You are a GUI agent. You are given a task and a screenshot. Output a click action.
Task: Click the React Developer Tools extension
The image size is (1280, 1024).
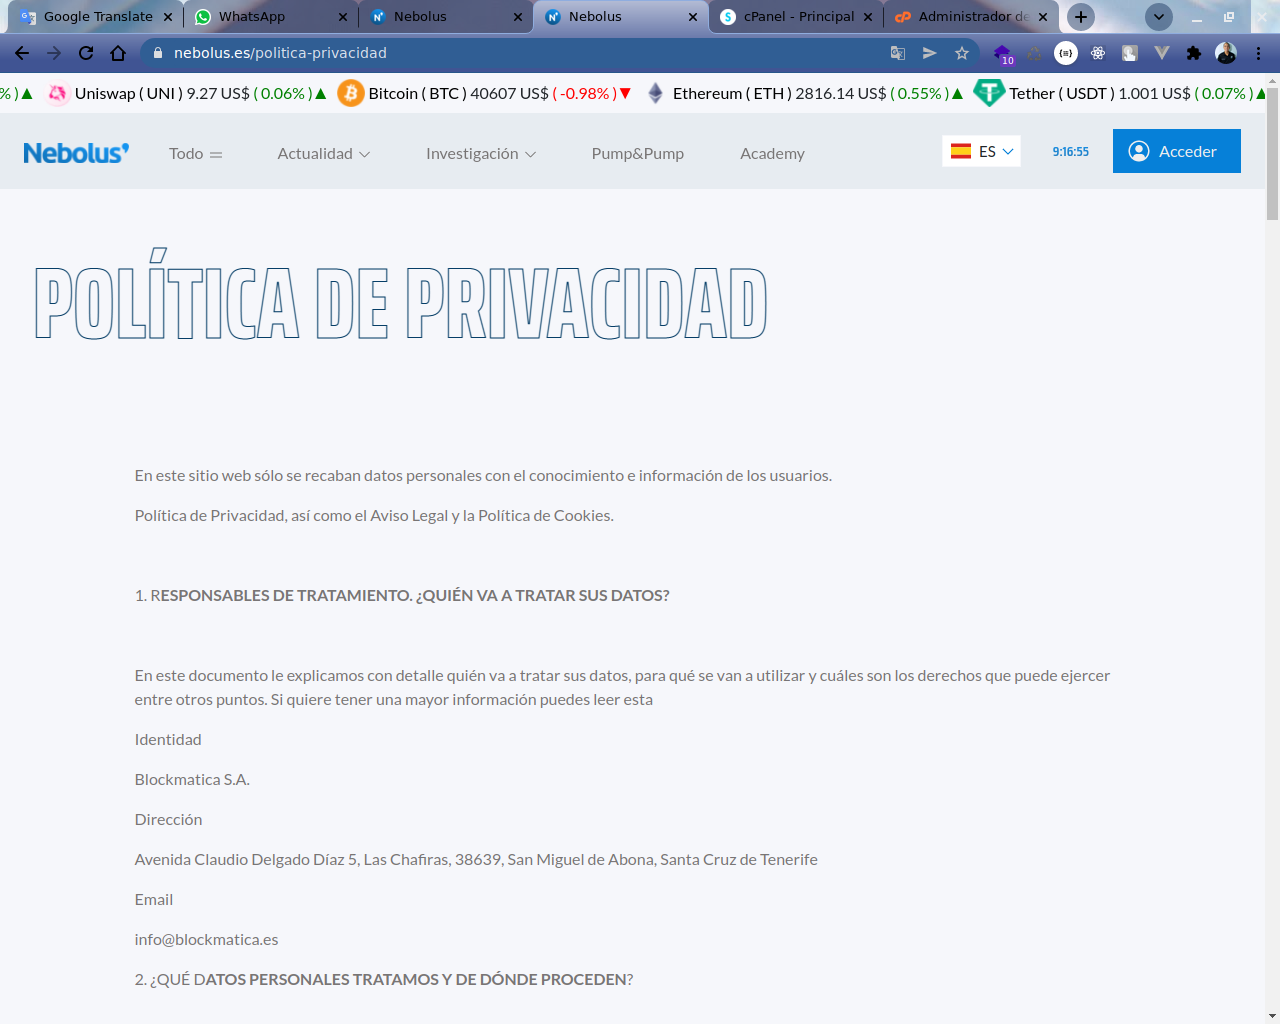pos(1098,53)
